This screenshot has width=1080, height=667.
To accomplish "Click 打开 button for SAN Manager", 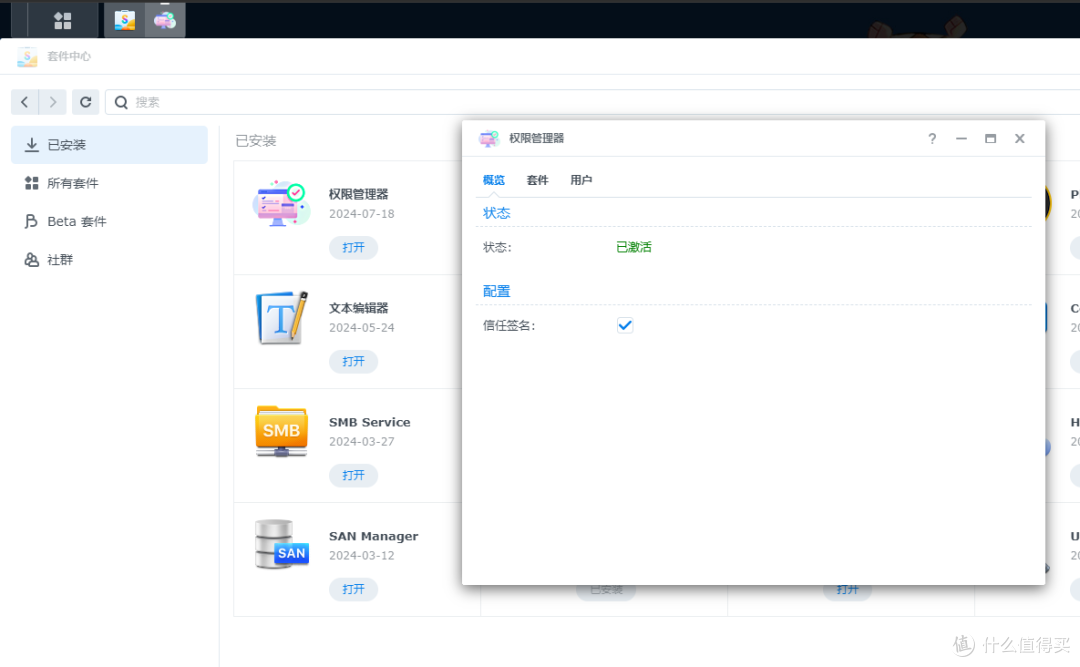I will coord(353,589).
